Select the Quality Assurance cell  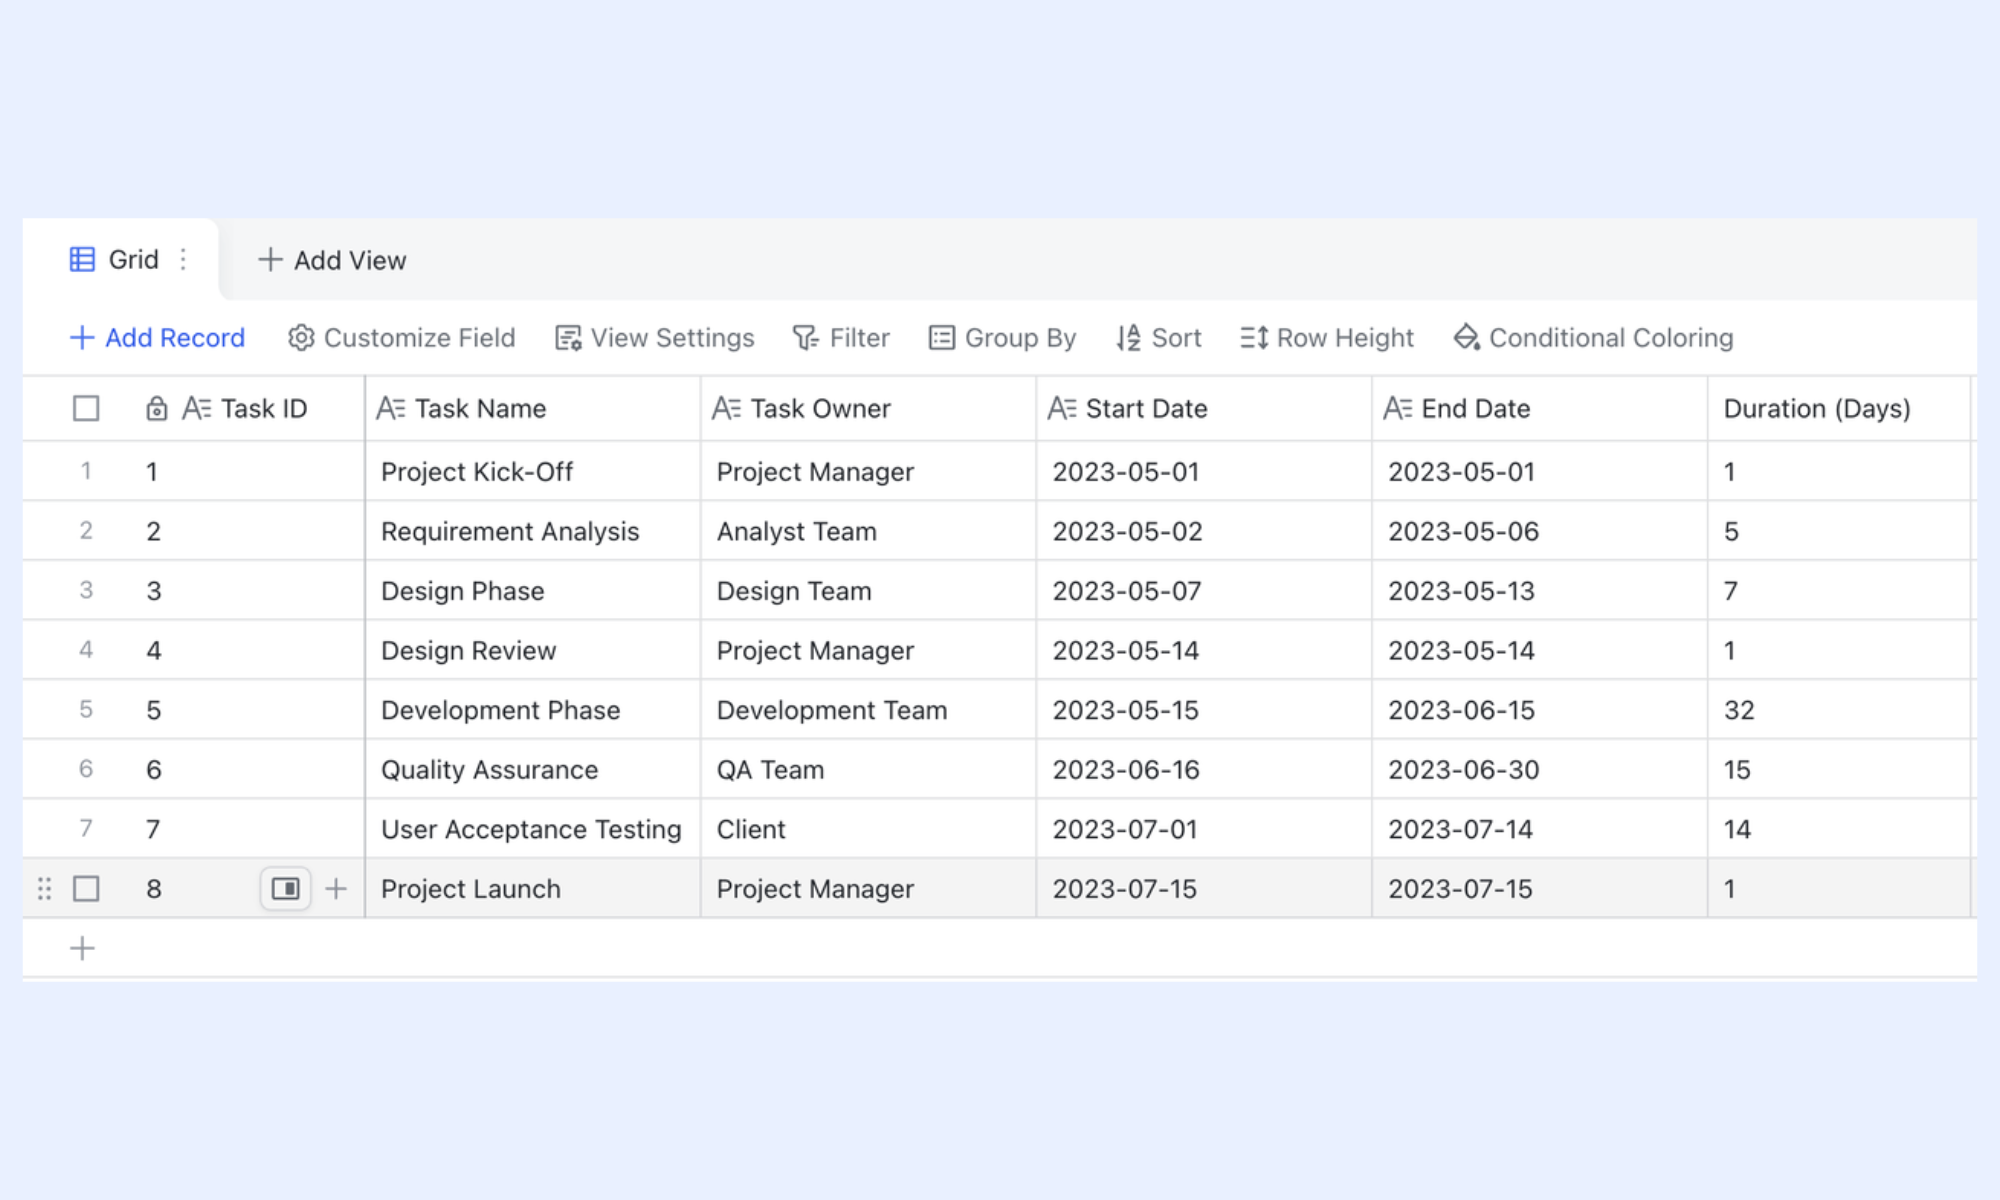pyautogui.click(x=533, y=769)
